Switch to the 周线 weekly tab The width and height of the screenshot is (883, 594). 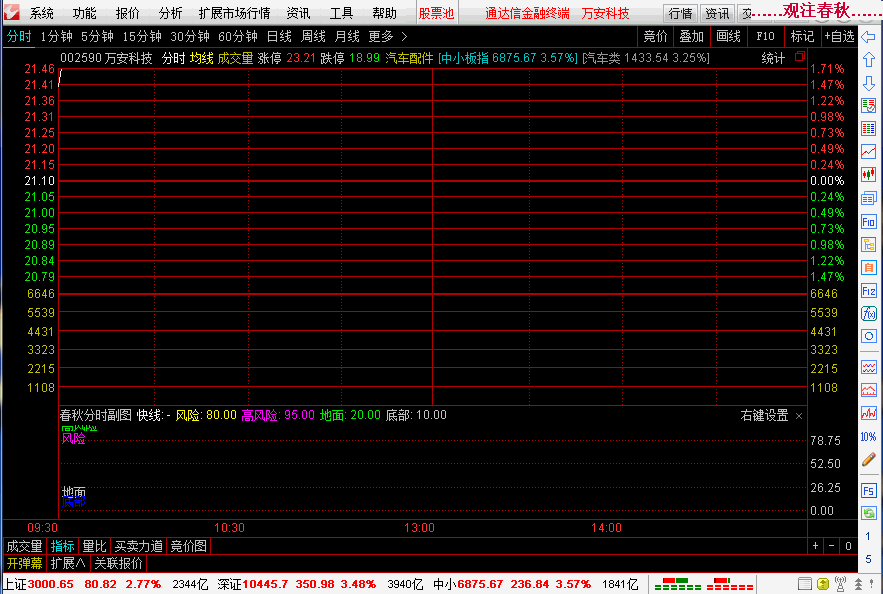(313, 37)
